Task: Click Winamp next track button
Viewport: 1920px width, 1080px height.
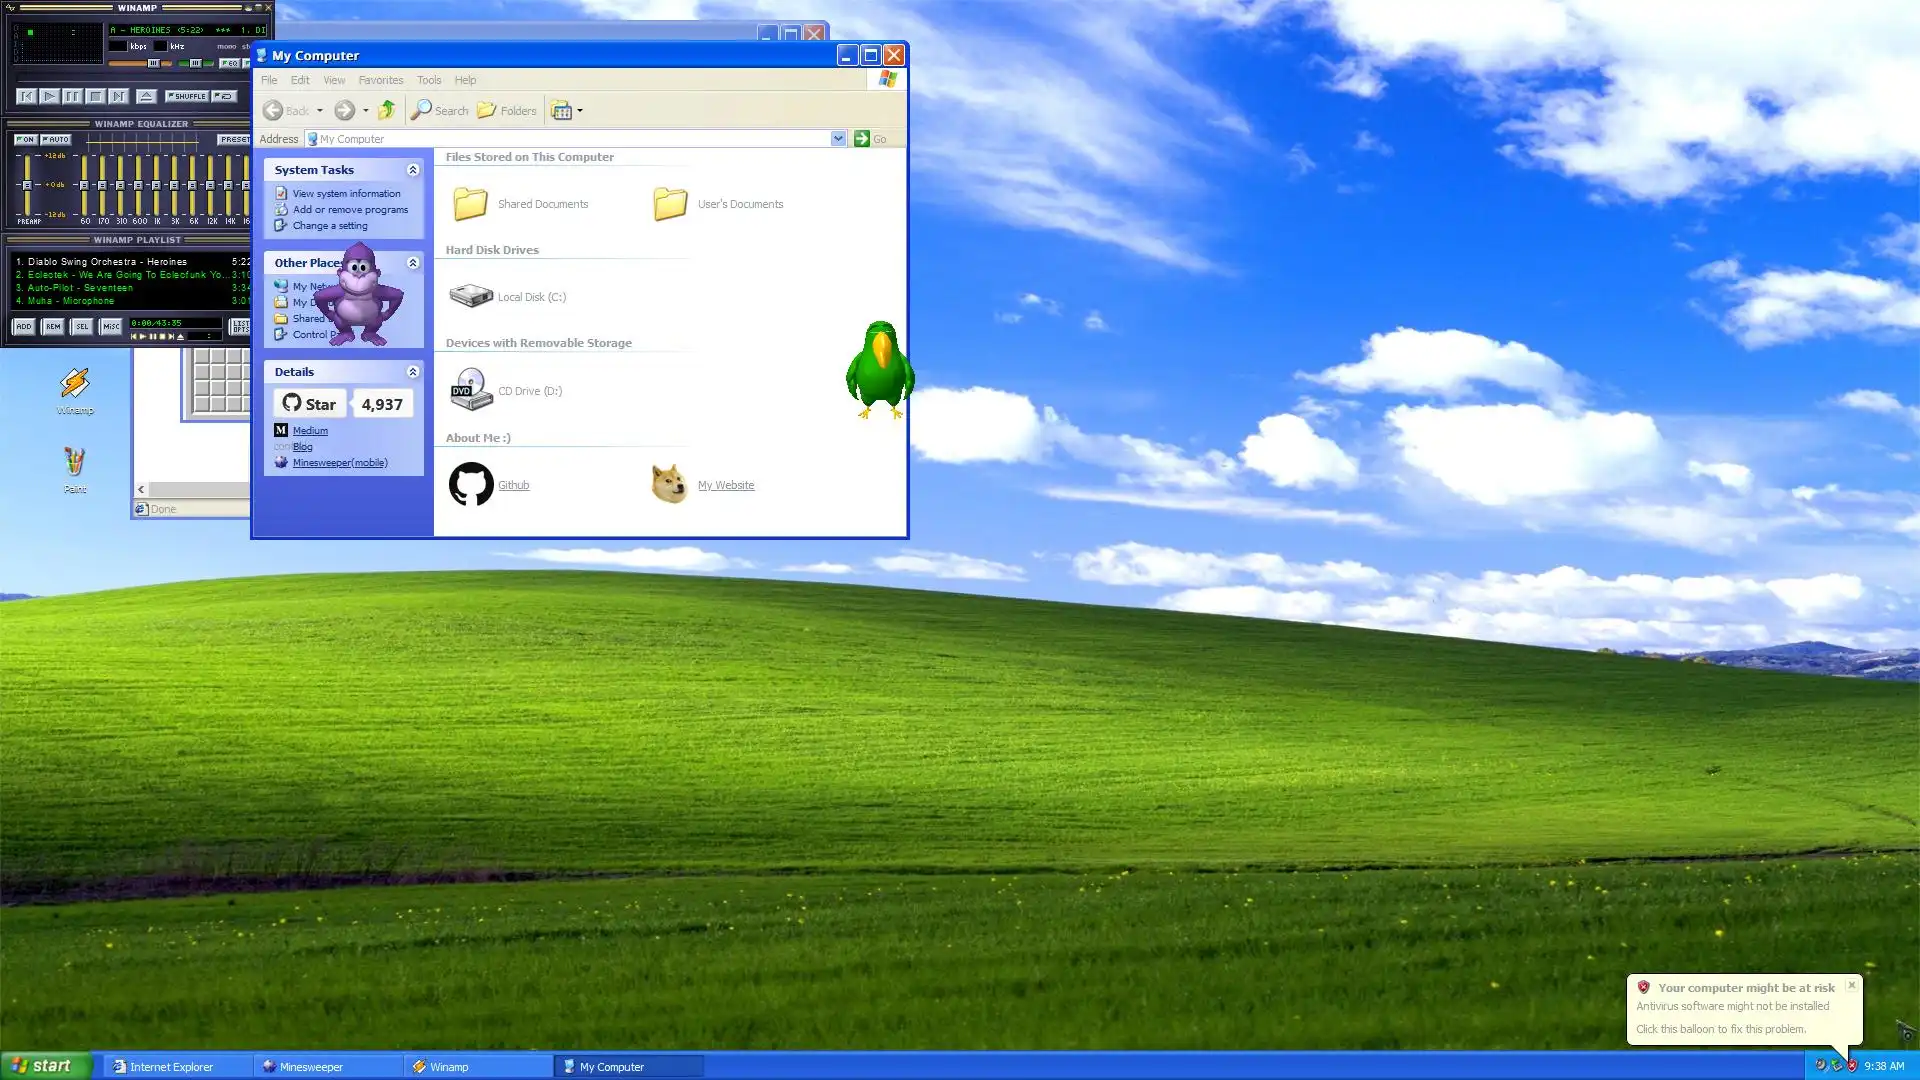Action: (118, 96)
